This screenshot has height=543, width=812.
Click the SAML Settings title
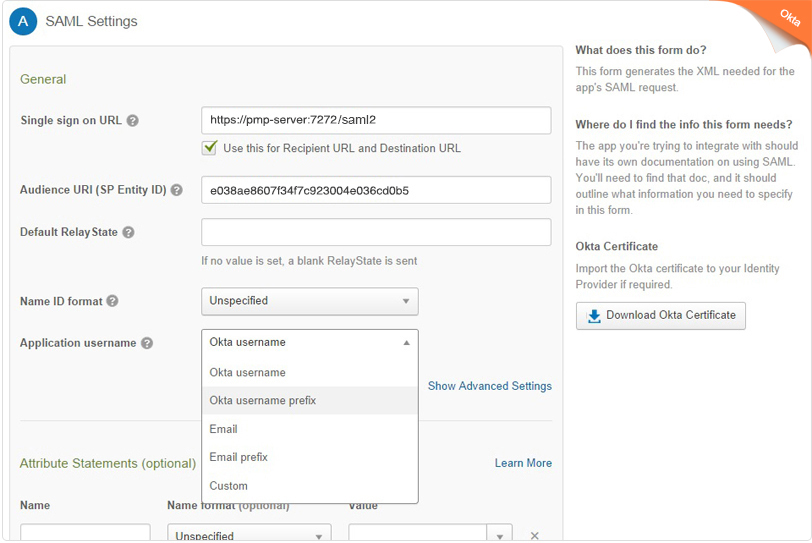point(91,21)
